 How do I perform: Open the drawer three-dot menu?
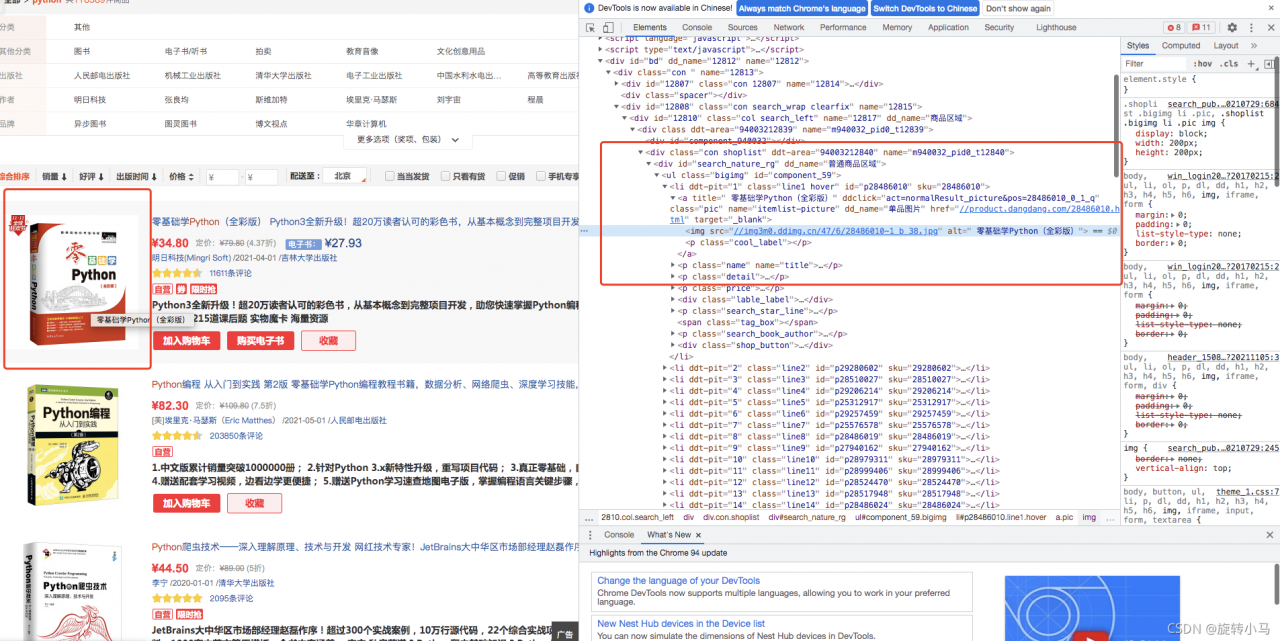(588, 535)
